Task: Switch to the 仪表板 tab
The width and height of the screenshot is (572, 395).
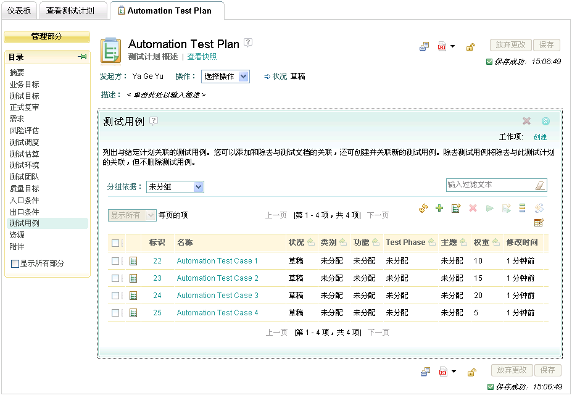Action: pos(19,11)
